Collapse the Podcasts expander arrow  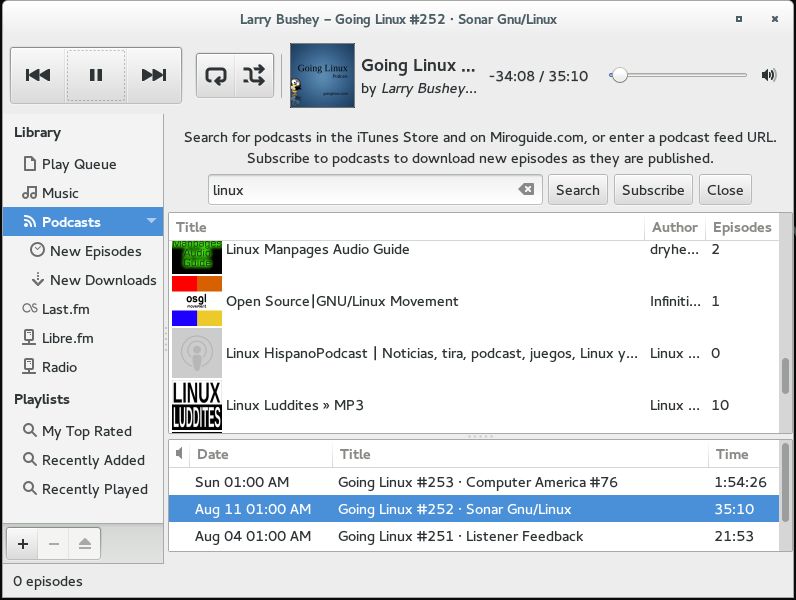pyautogui.click(x=151, y=221)
